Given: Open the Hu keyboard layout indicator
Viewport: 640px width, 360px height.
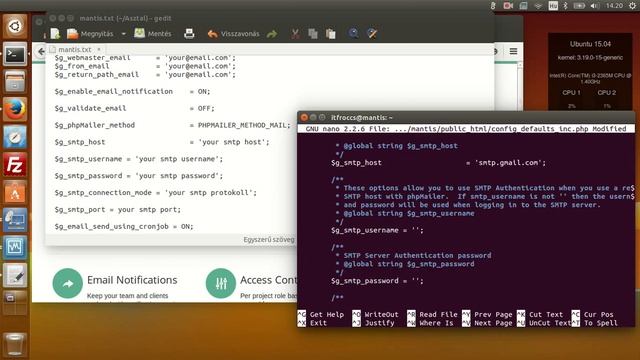Looking at the screenshot, I should tap(553, 6).
